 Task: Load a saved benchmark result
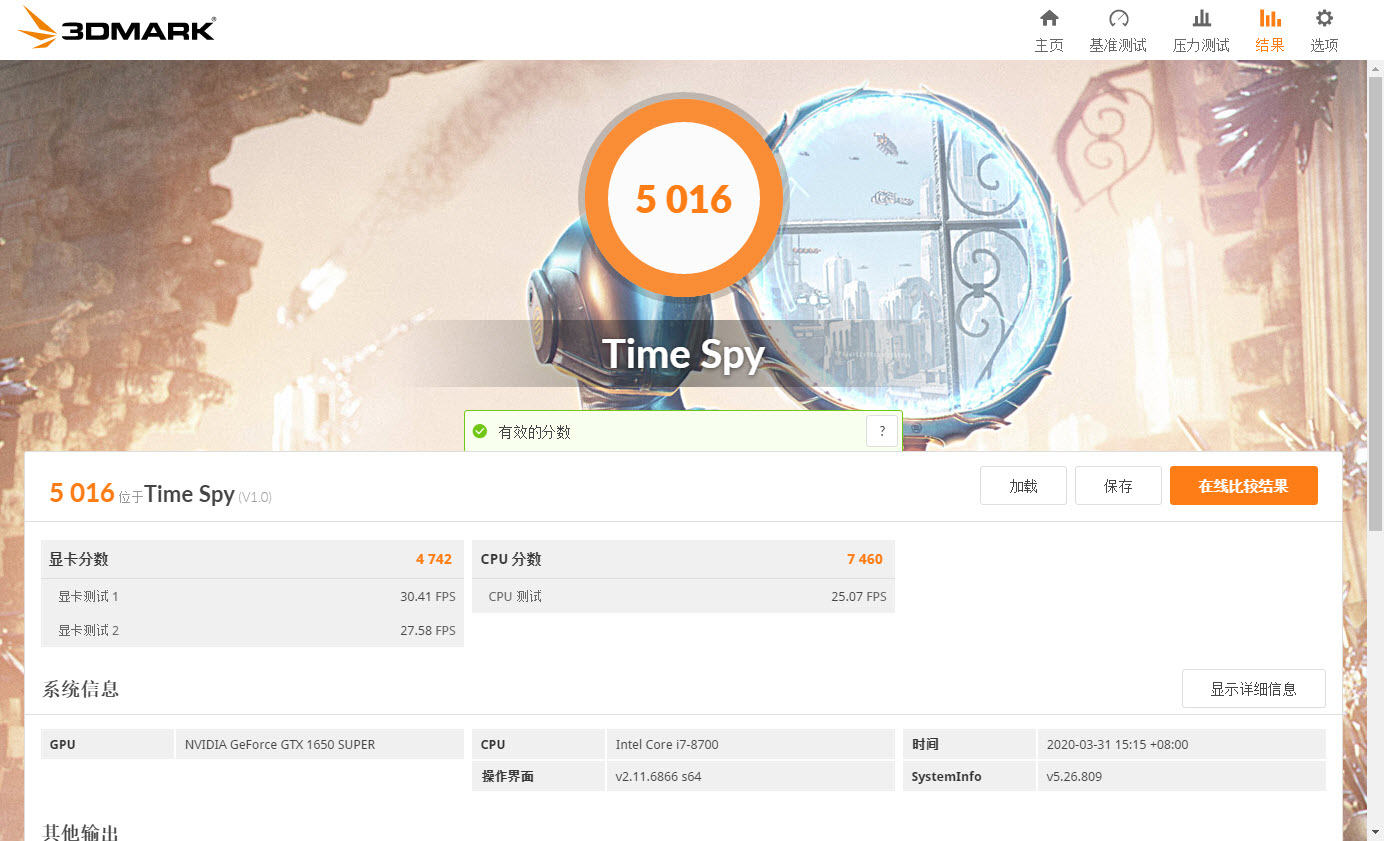1023,485
